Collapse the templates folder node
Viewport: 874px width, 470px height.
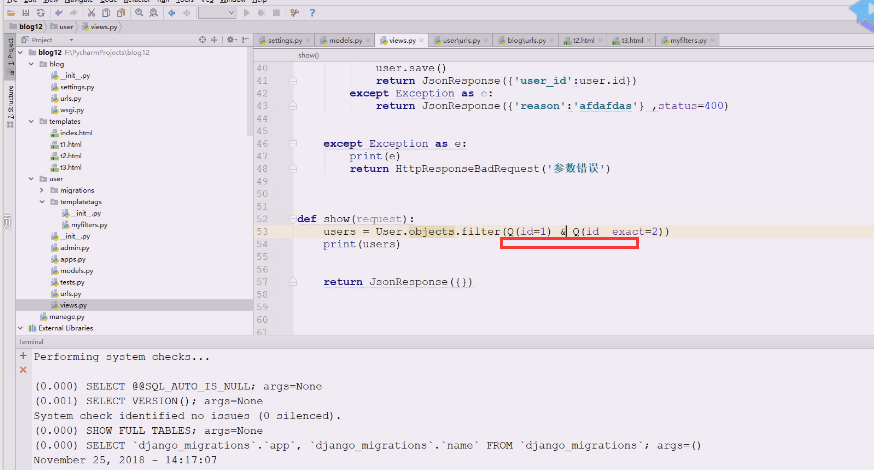[31, 122]
